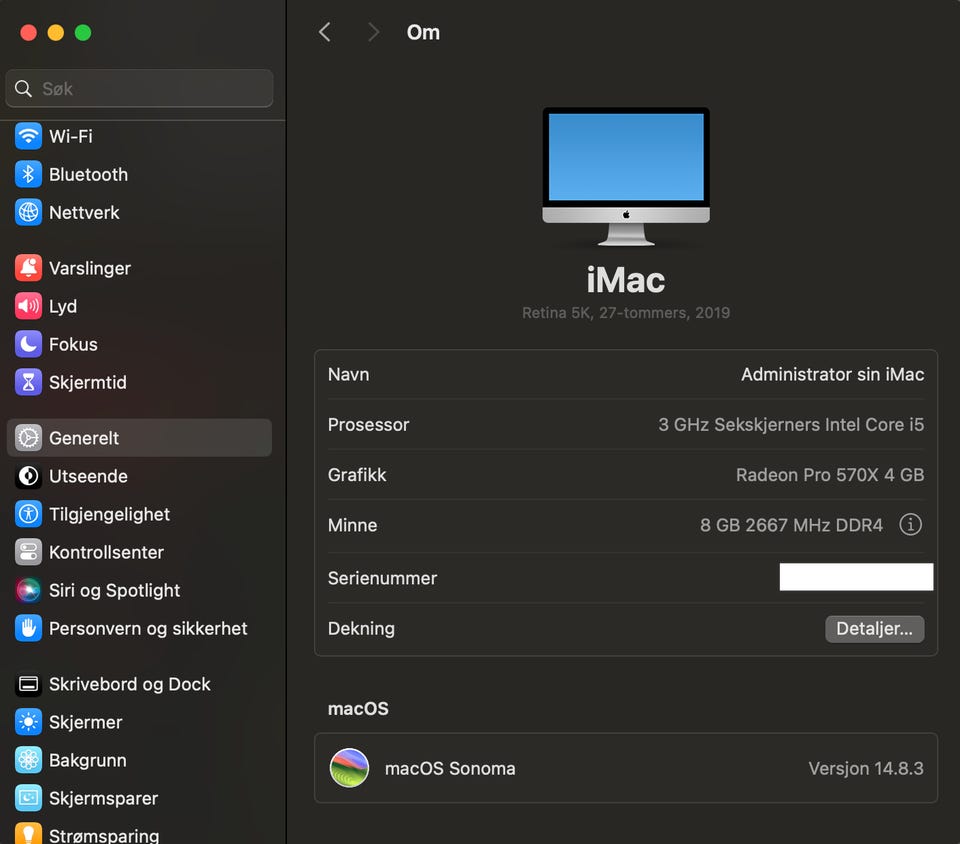The height and width of the screenshot is (844, 960).
Task: Click the memory value 8 GB 2667 MHz DDR4
Action: pyautogui.click(x=791, y=525)
